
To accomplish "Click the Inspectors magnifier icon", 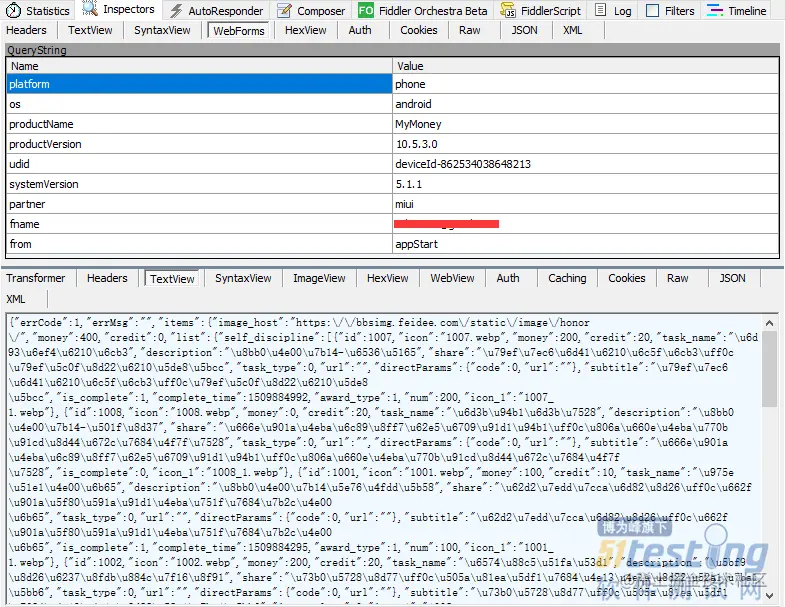I will click(x=90, y=9).
